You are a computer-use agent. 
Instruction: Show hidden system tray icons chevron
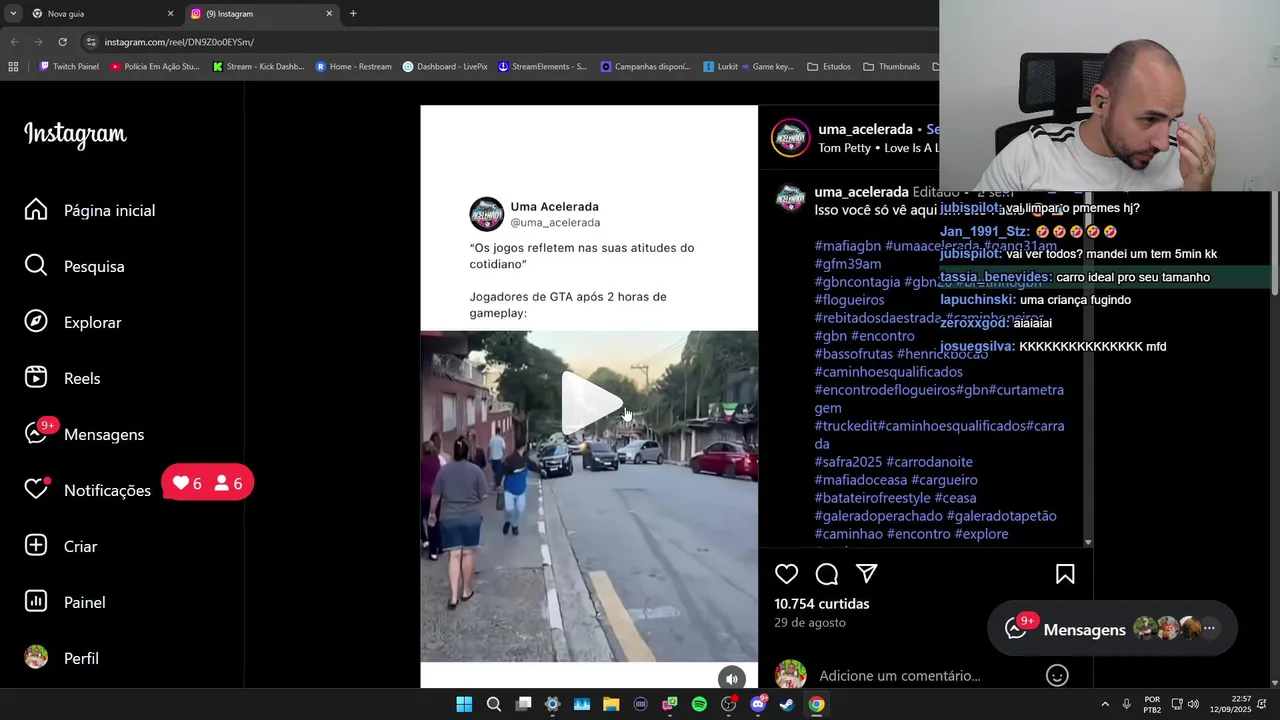(1105, 704)
